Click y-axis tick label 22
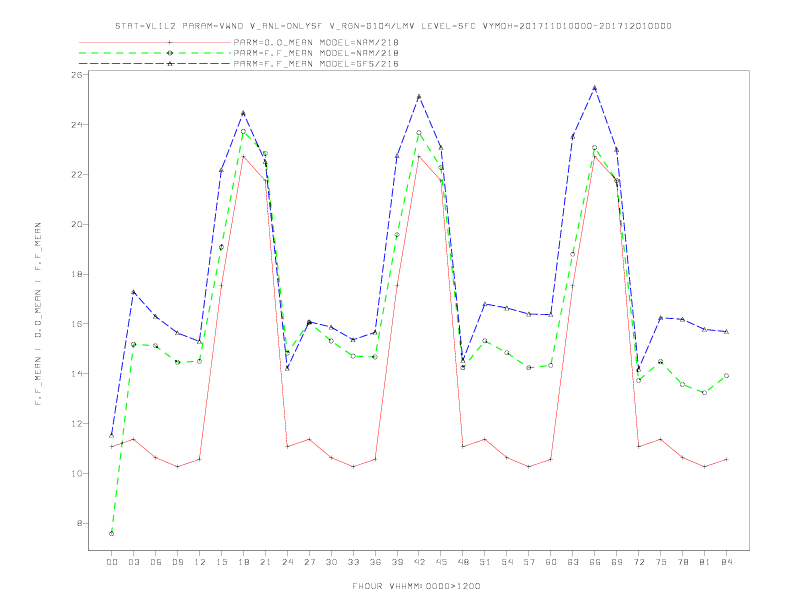 [77, 174]
